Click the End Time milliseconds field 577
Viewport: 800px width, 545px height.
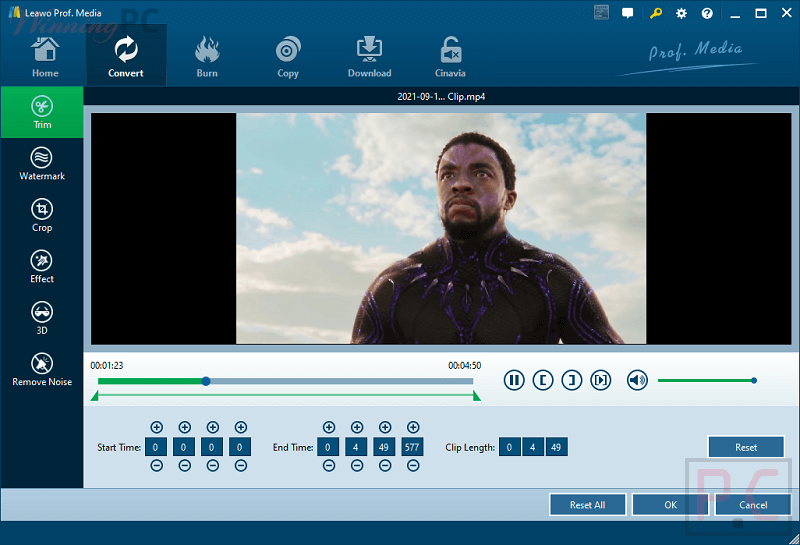pyautogui.click(x=412, y=447)
